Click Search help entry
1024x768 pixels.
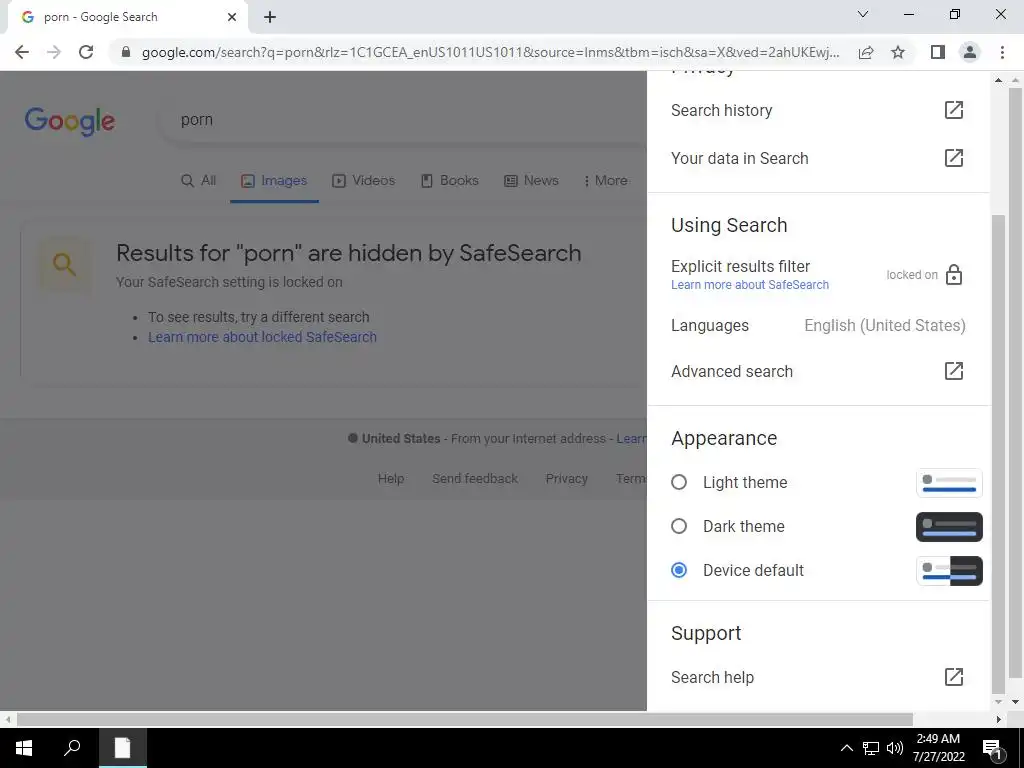(x=712, y=677)
